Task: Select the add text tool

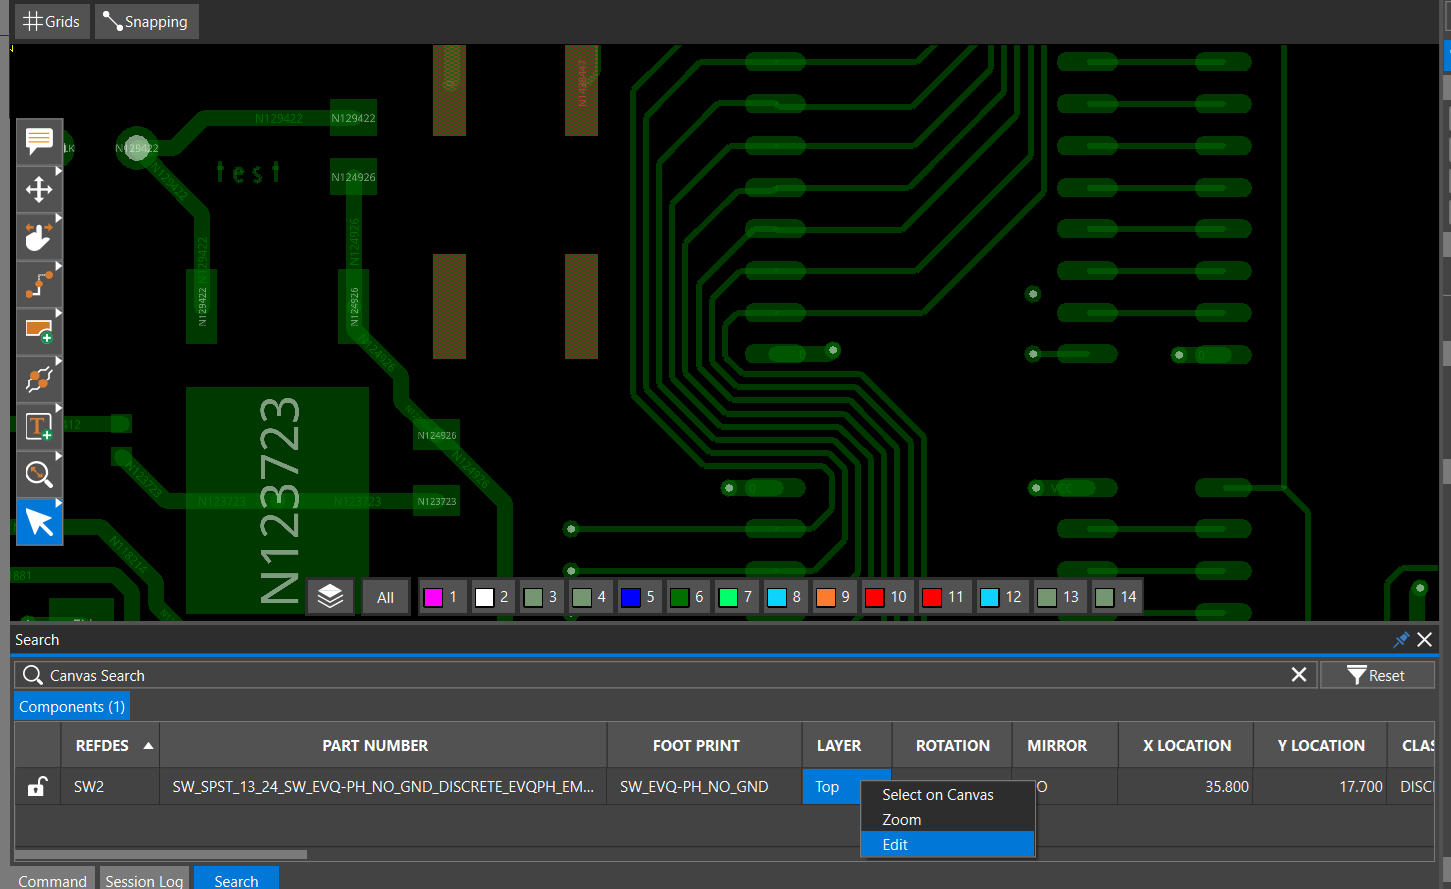Action: (39, 426)
